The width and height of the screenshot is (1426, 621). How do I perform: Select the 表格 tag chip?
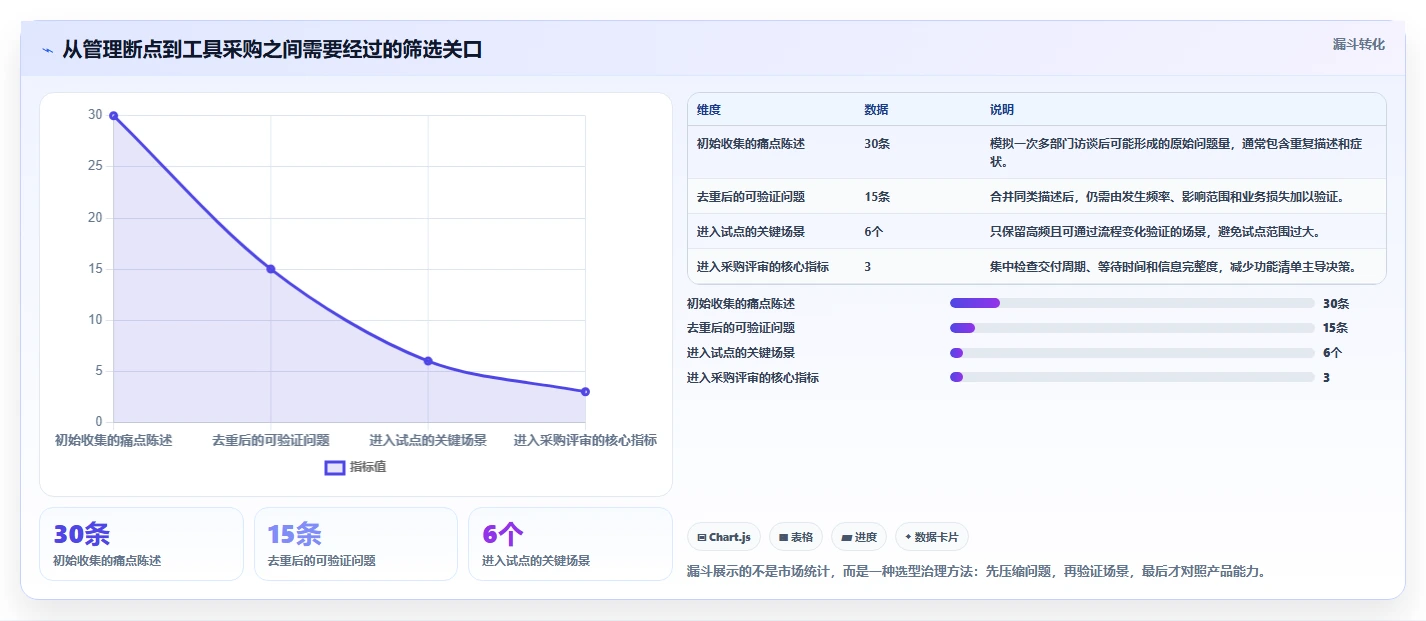pos(796,537)
